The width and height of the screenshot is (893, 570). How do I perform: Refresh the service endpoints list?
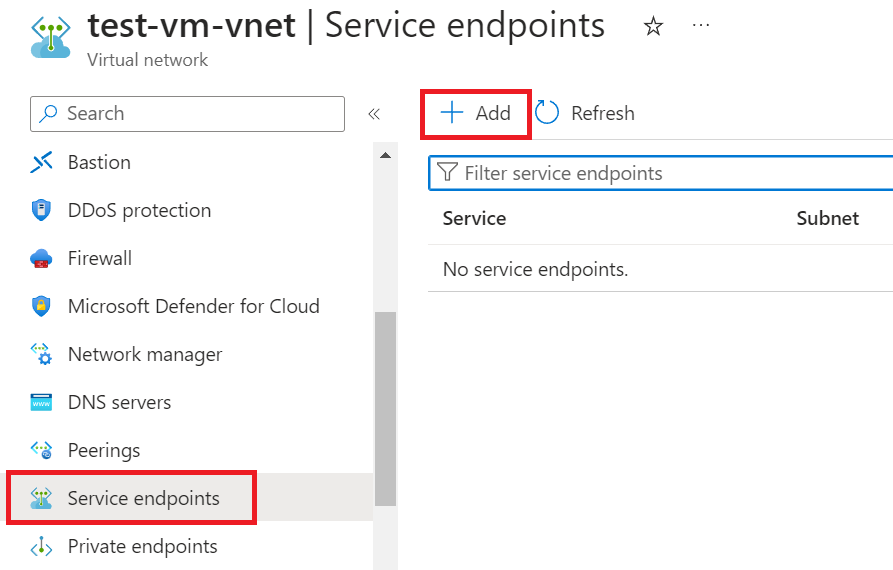(x=585, y=113)
